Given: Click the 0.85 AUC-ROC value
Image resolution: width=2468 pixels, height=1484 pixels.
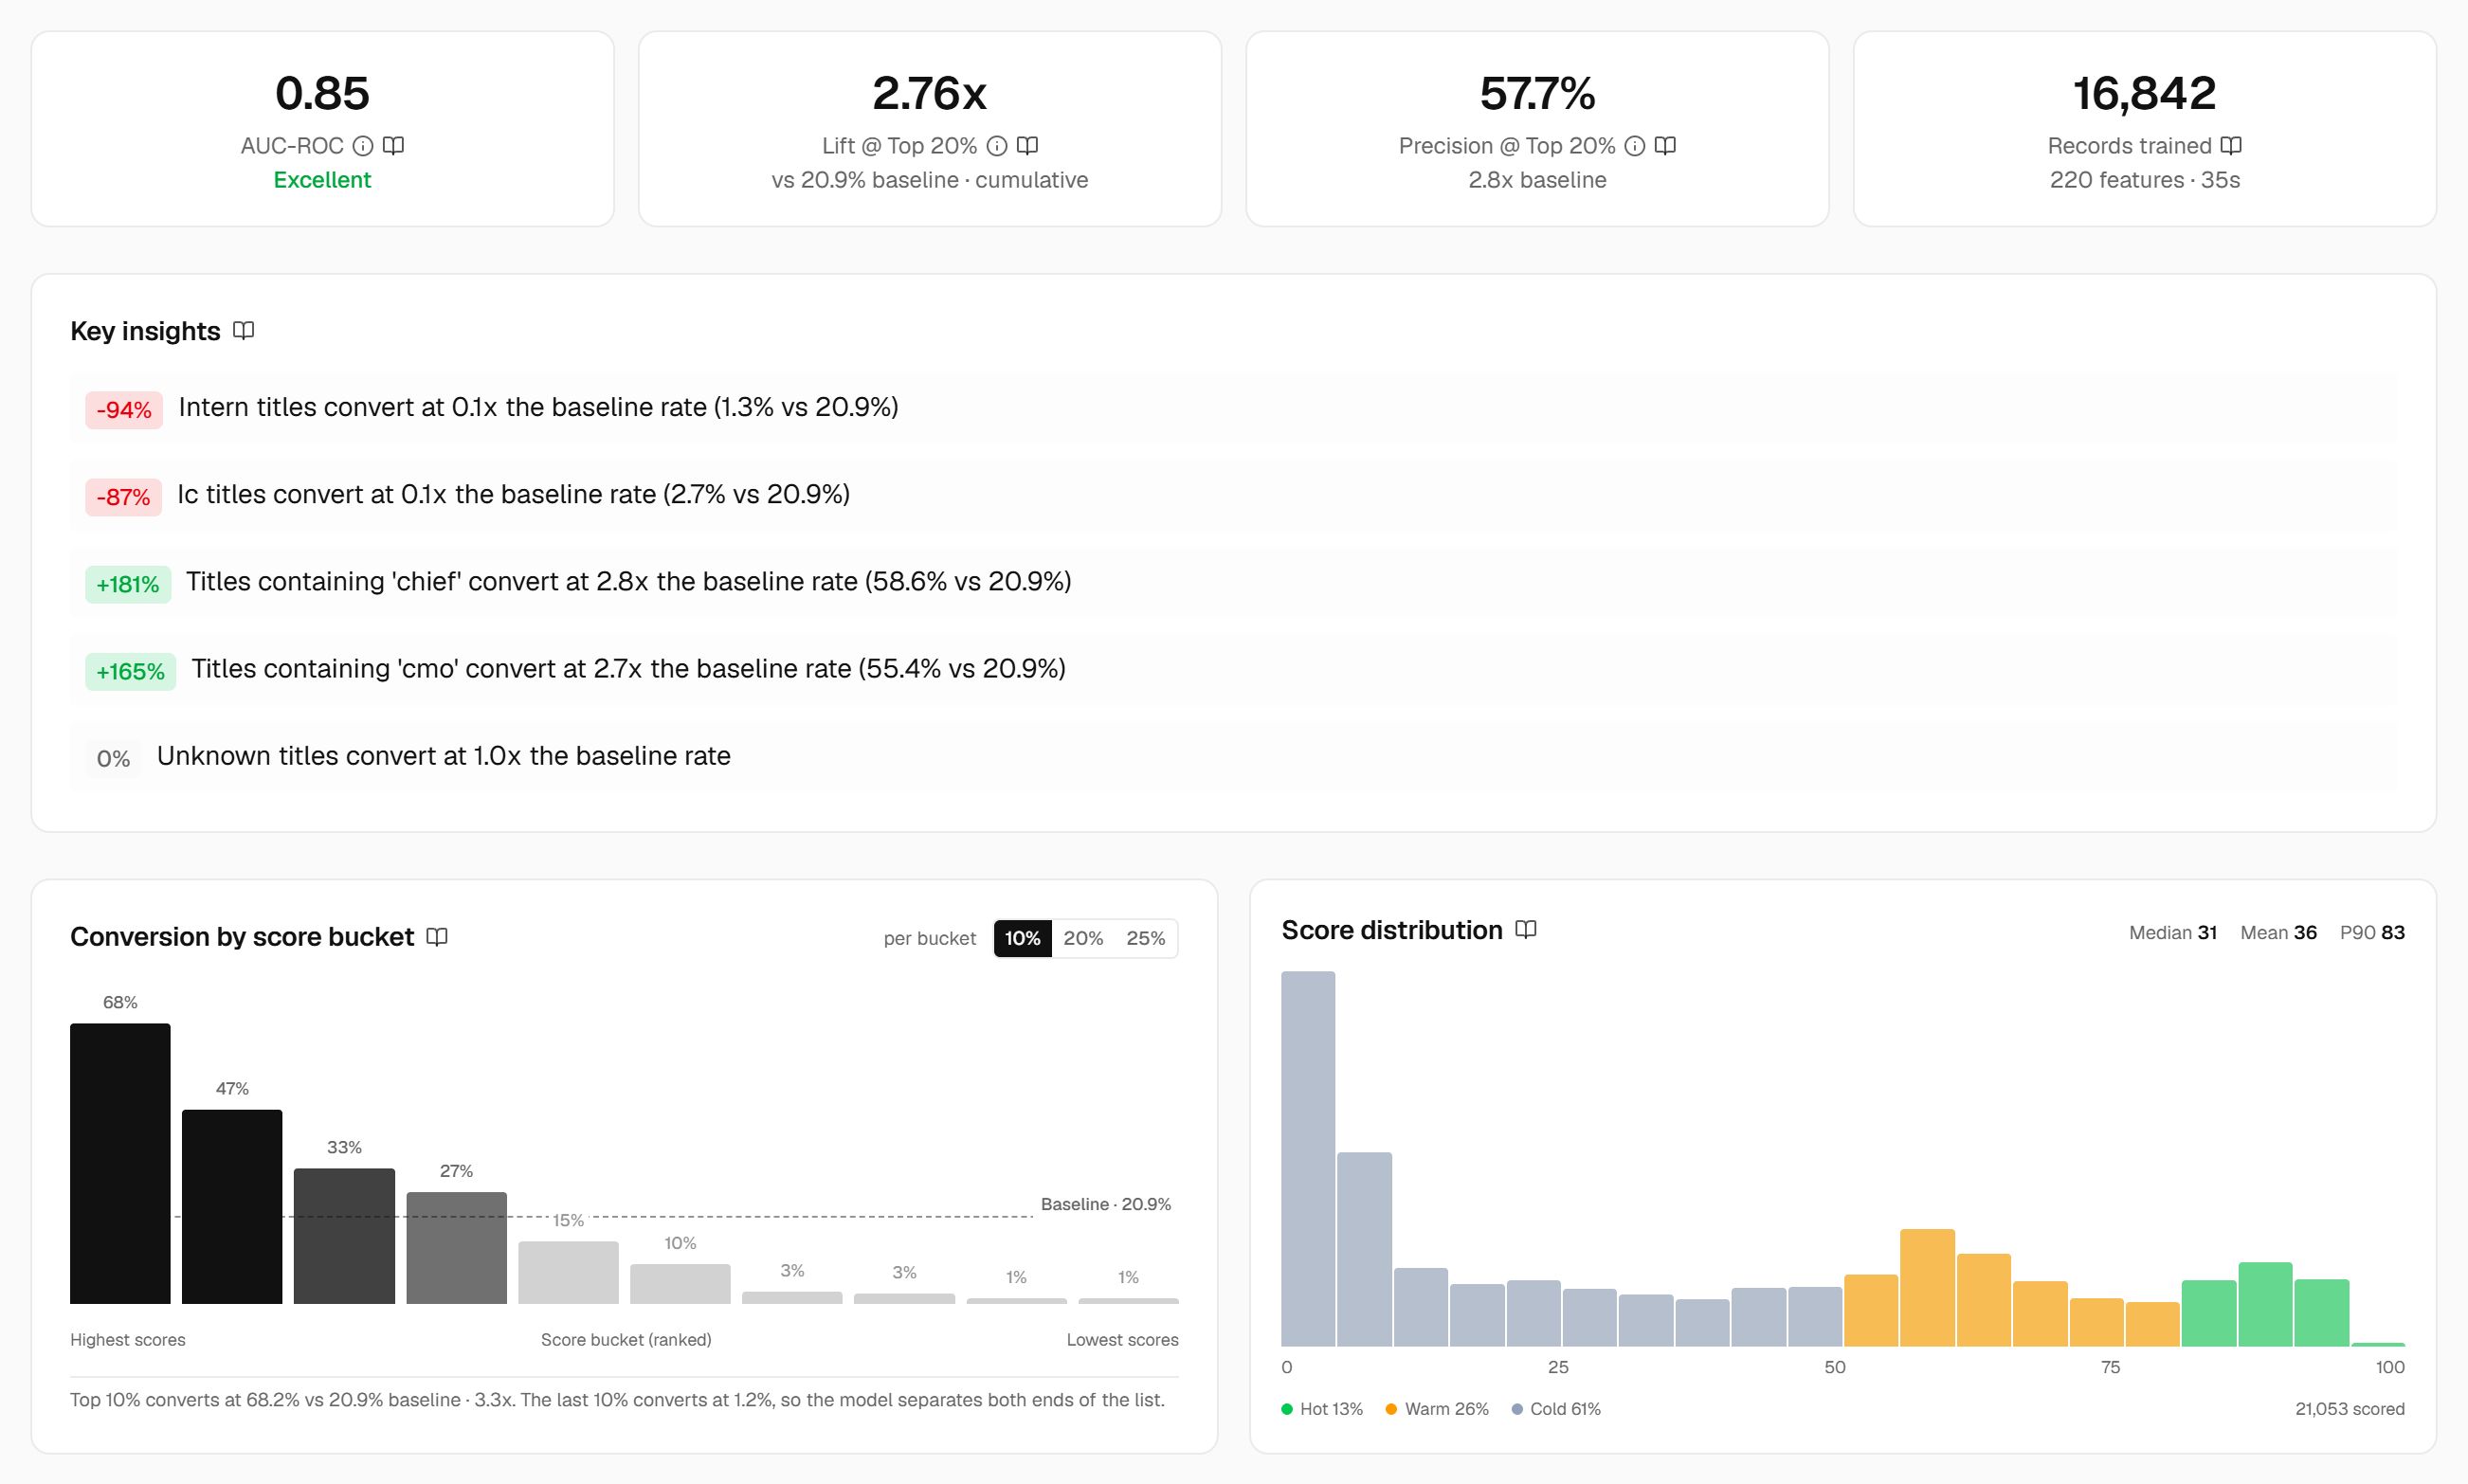Looking at the screenshot, I should click(322, 93).
